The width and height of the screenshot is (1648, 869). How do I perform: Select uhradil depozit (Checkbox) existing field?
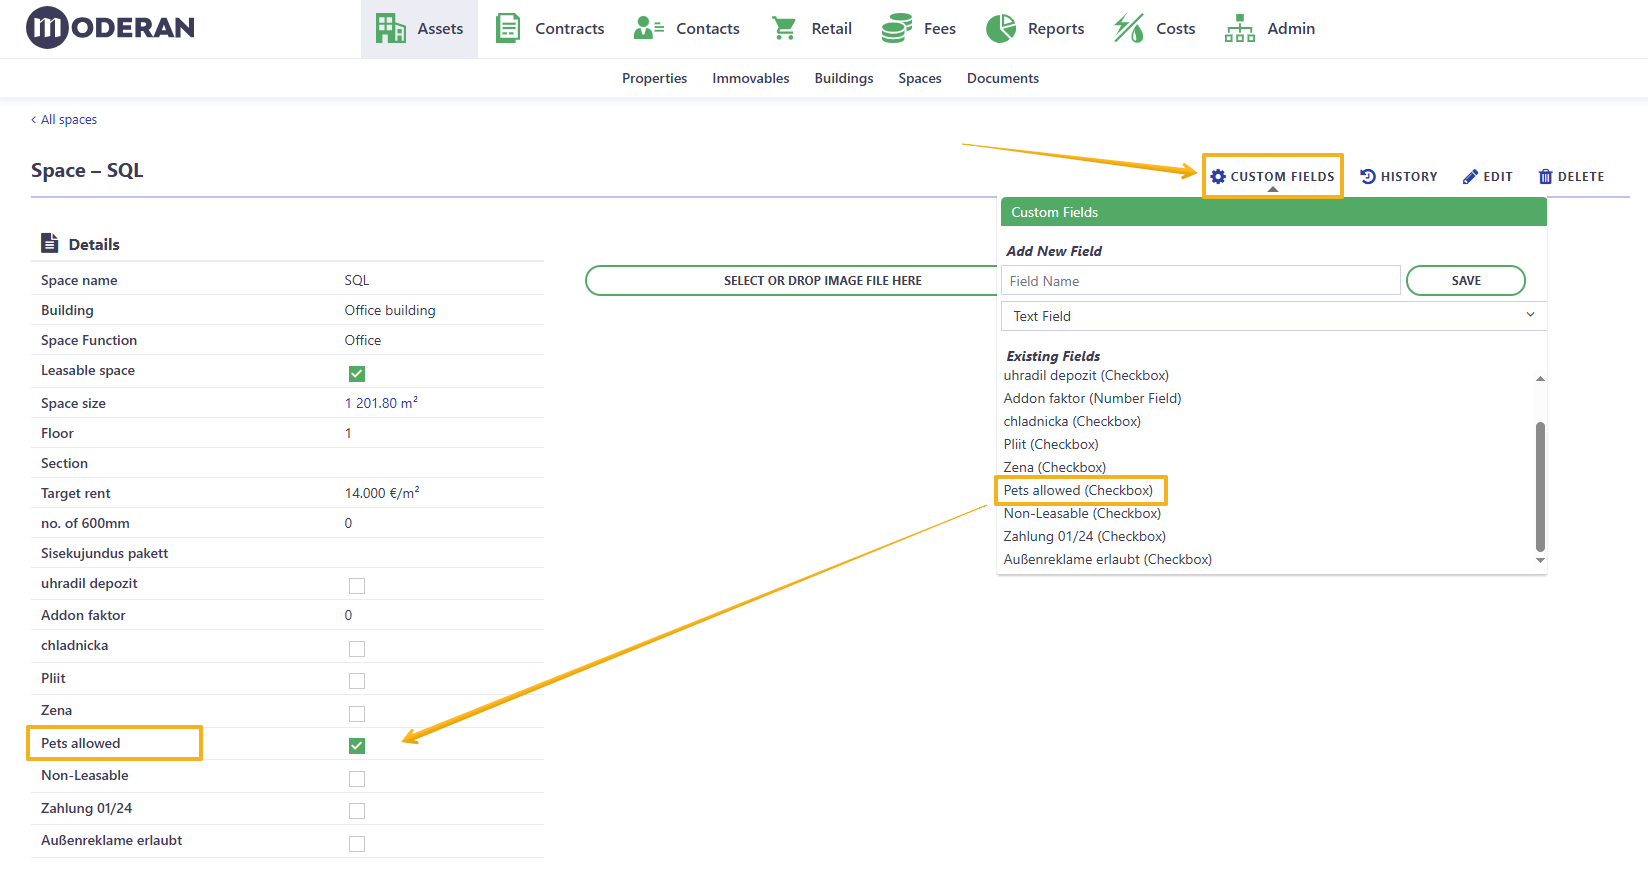(1086, 375)
